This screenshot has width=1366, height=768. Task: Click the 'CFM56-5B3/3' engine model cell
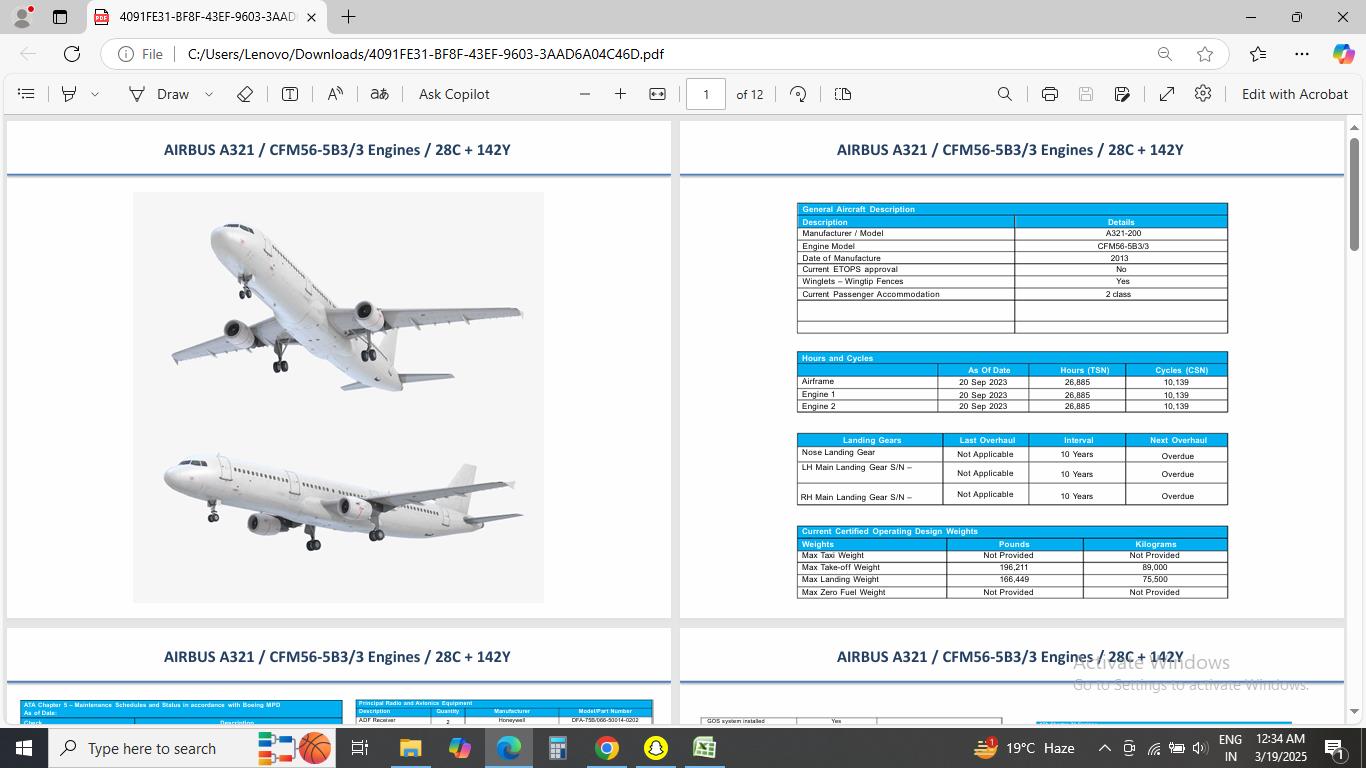[x=1122, y=246]
